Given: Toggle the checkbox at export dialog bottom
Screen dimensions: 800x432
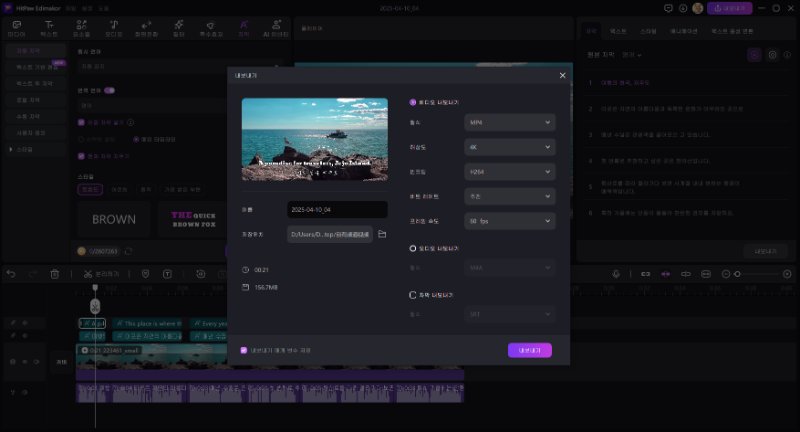Looking at the screenshot, I should click(244, 350).
